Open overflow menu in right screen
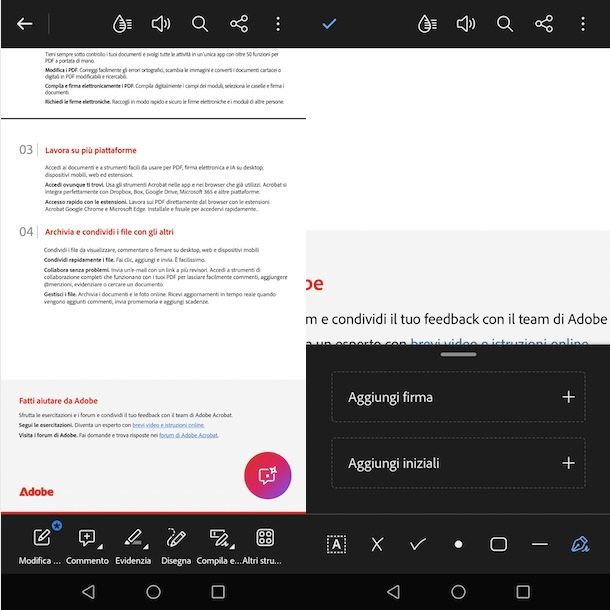 pos(583,24)
